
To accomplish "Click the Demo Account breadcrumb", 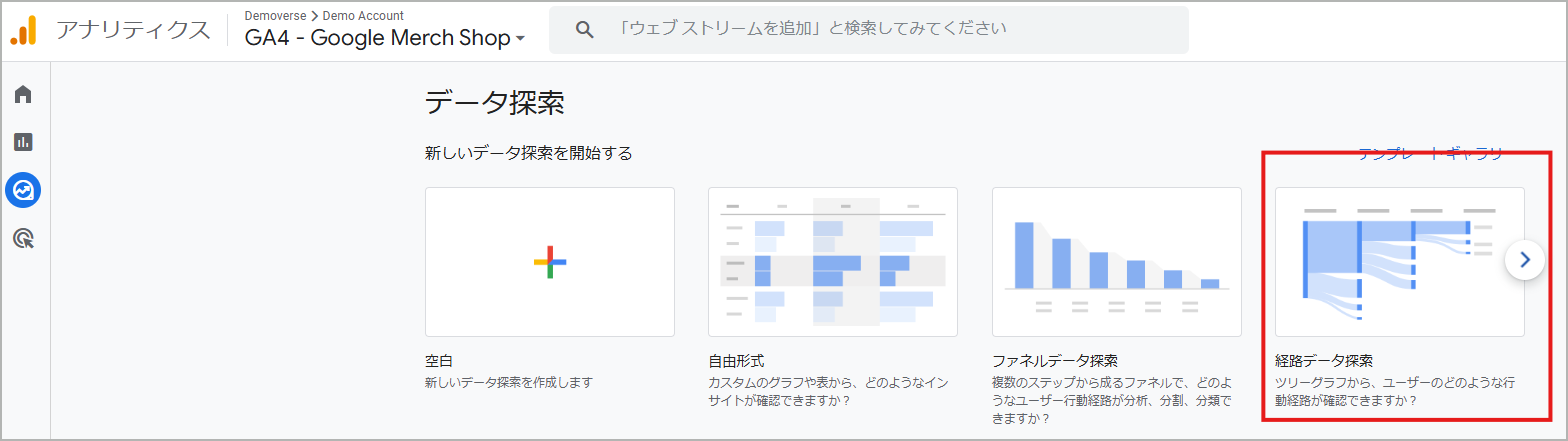I will (363, 15).
